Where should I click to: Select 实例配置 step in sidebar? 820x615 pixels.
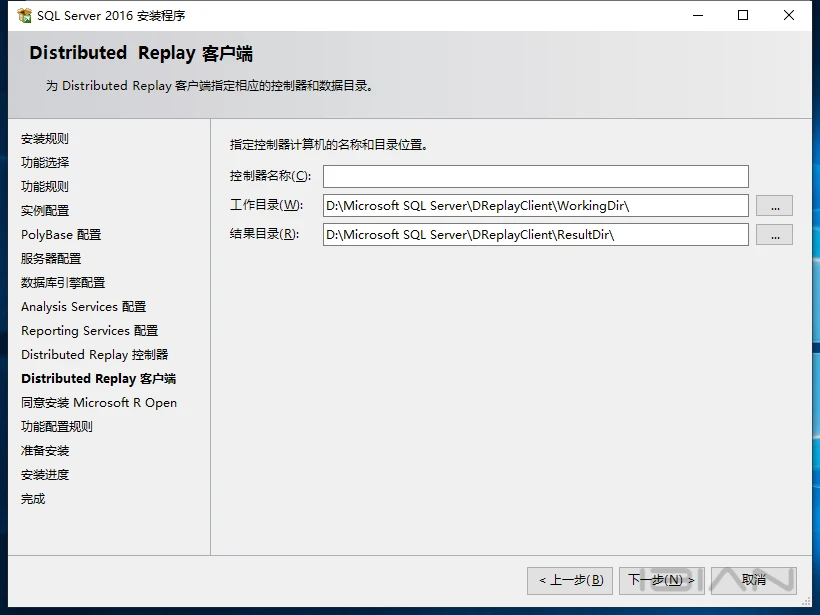coord(45,211)
